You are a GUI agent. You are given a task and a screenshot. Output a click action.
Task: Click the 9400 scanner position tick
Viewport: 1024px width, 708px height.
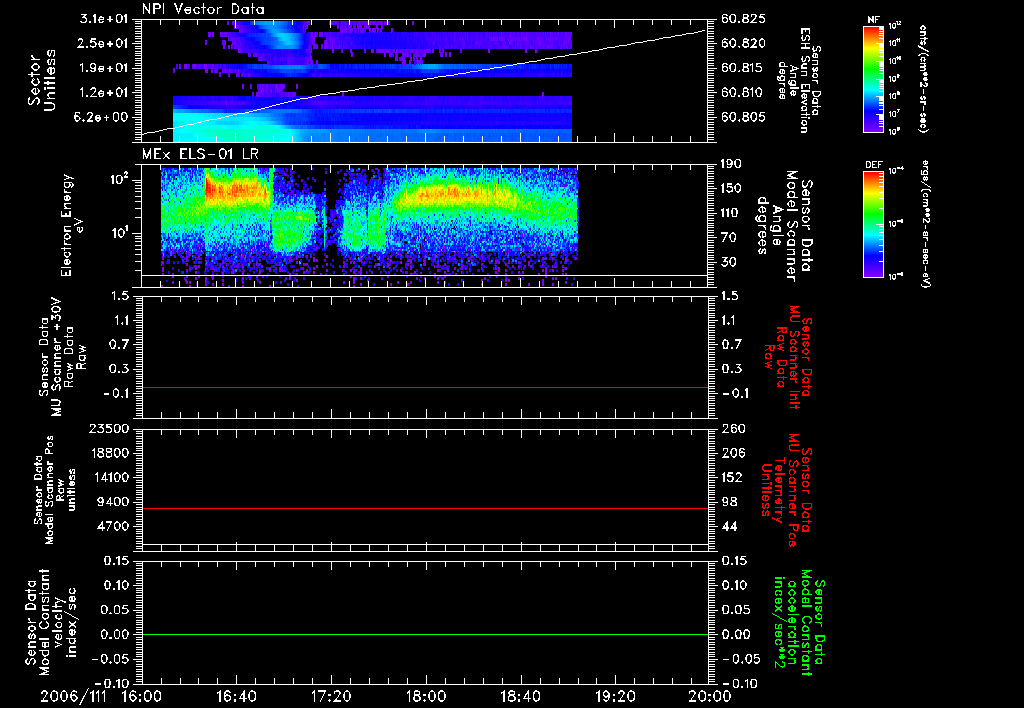[113, 502]
